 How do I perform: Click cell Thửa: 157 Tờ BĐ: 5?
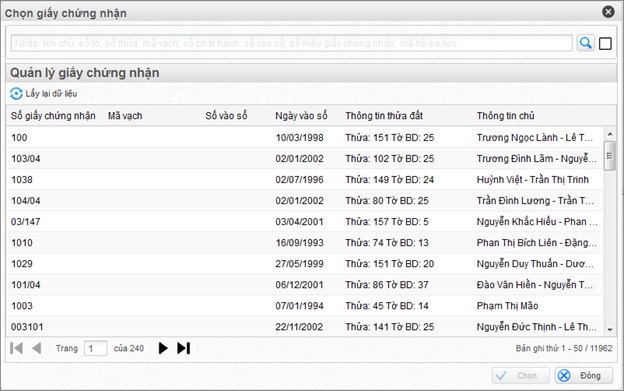[387, 222]
